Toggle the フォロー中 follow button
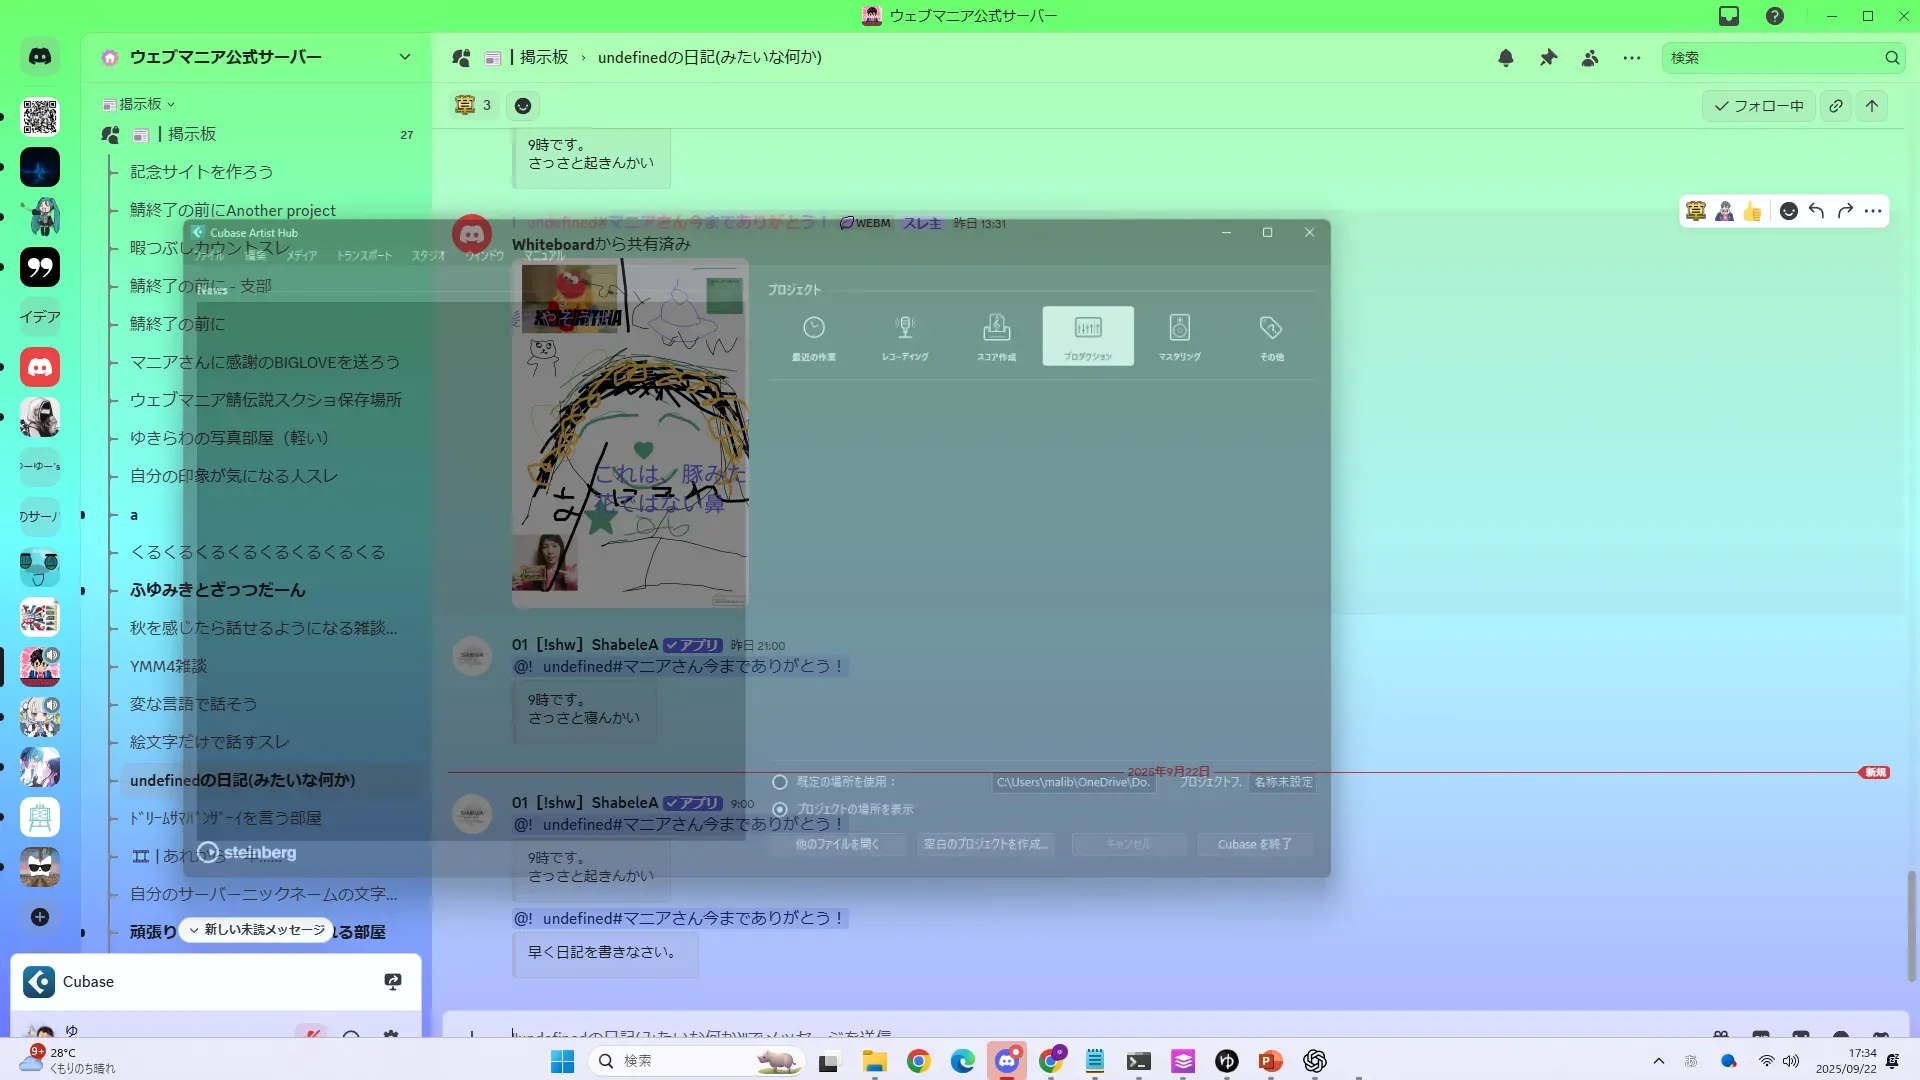This screenshot has width=1920, height=1080. (x=1758, y=106)
